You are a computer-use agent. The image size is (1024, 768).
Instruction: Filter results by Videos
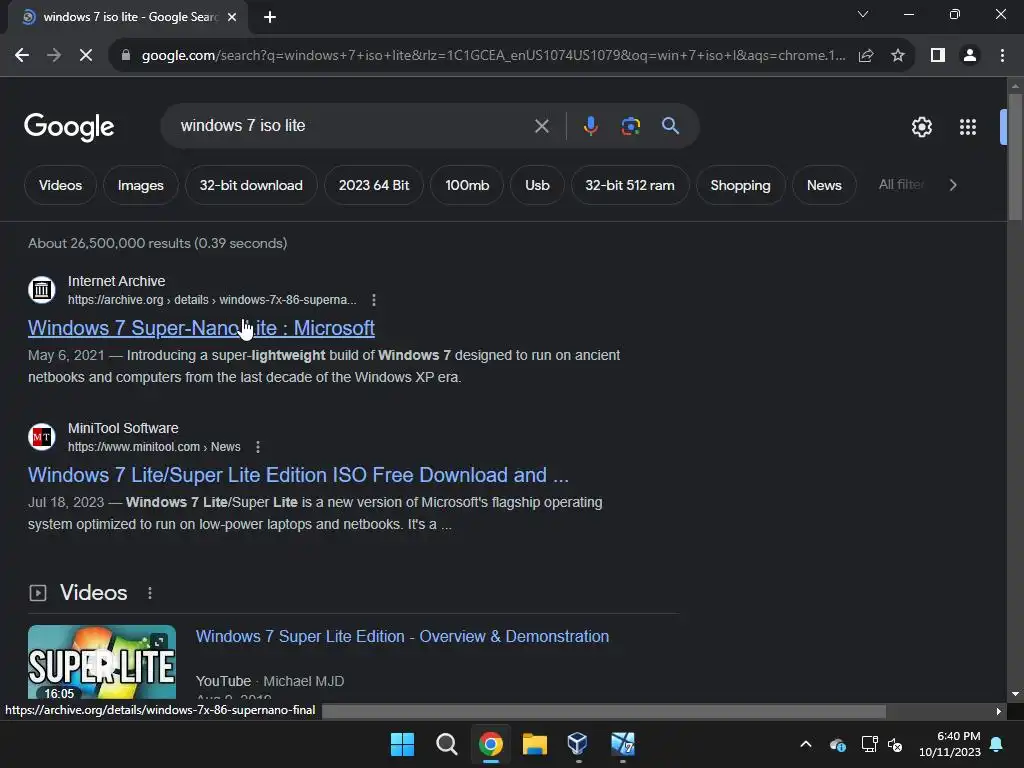[x=60, y=185]
